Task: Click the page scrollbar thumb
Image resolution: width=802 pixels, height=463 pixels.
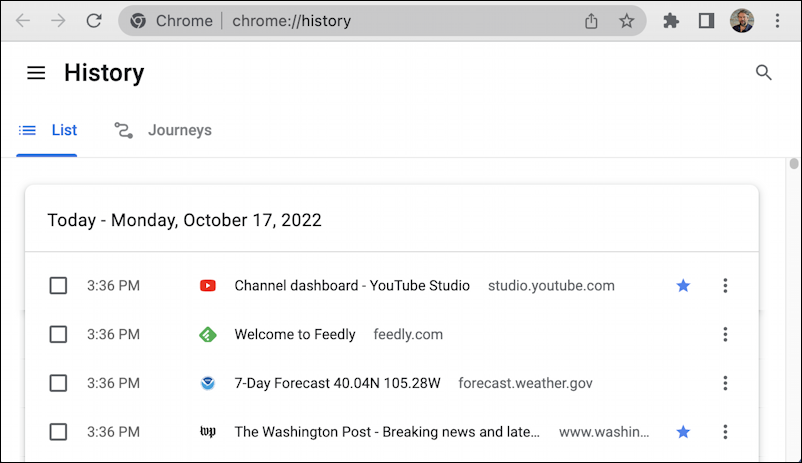Action: pyautogui.click(x=793, y=163)
